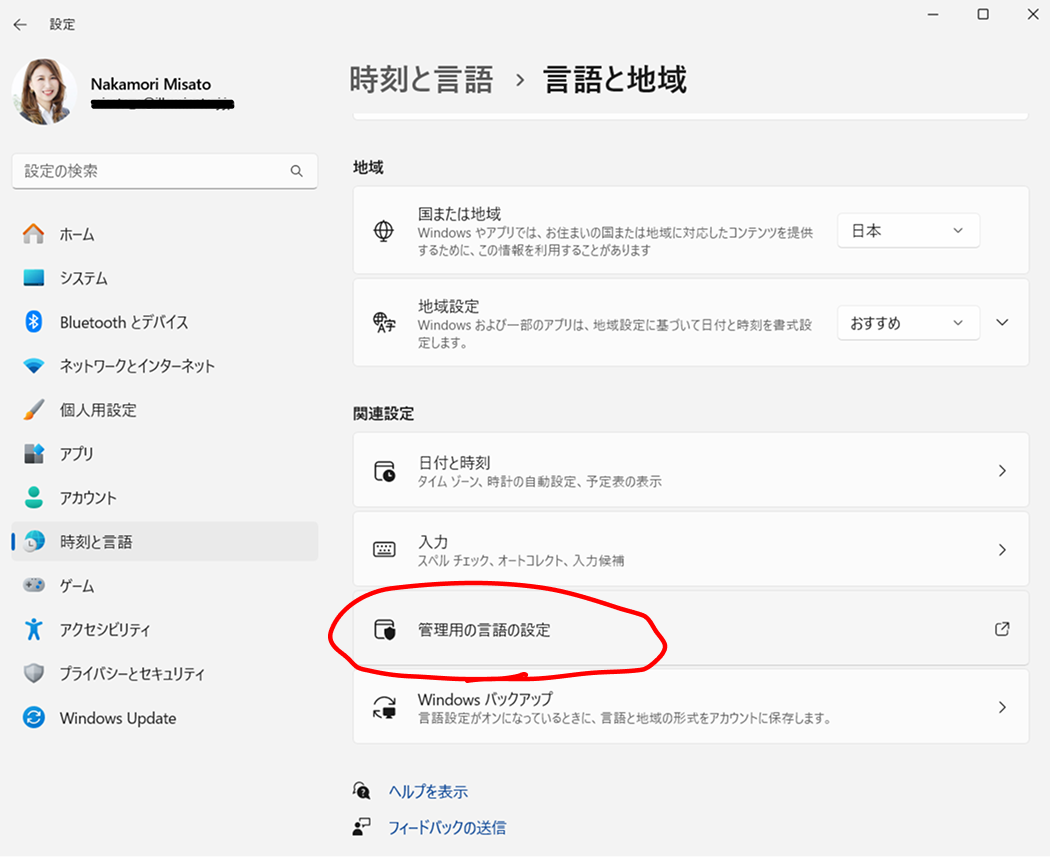Open 入力 related setting
The height and width of the screenshot is (857, 1050).
tap(690, 550)
